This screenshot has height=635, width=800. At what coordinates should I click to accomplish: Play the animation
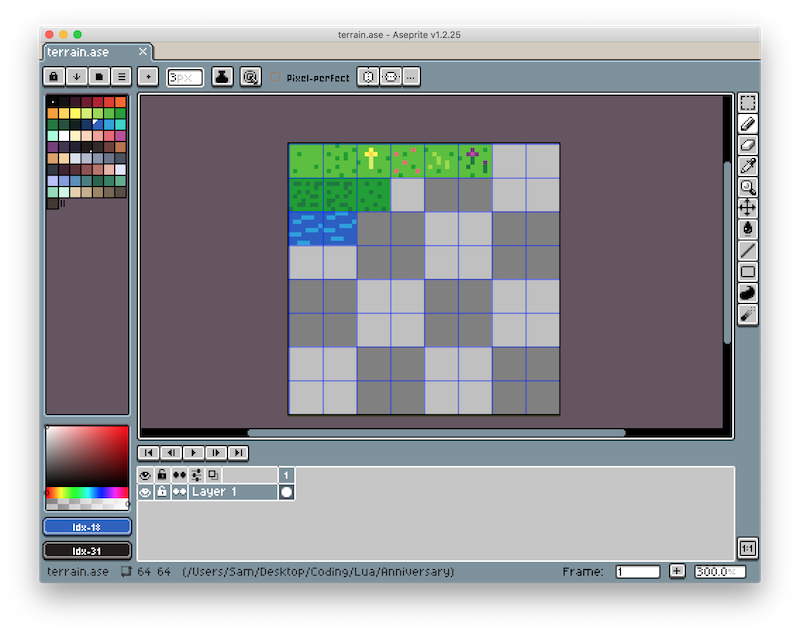194,453
